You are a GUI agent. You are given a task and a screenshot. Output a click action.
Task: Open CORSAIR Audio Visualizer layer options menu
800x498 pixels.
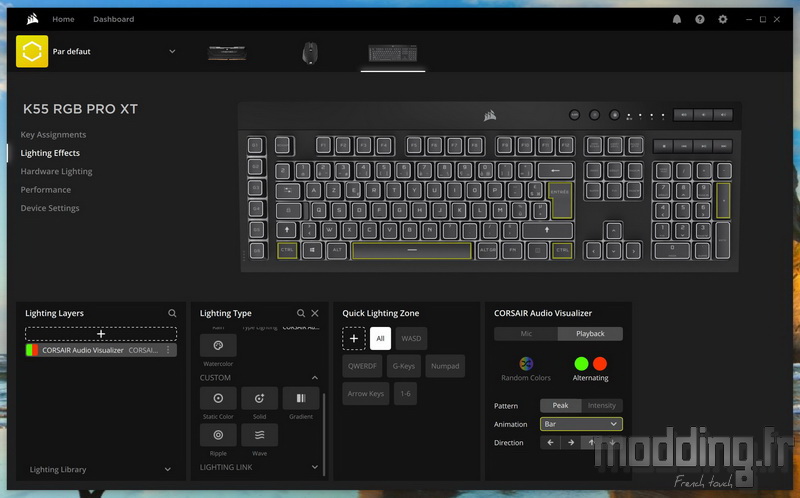(168, 350)
